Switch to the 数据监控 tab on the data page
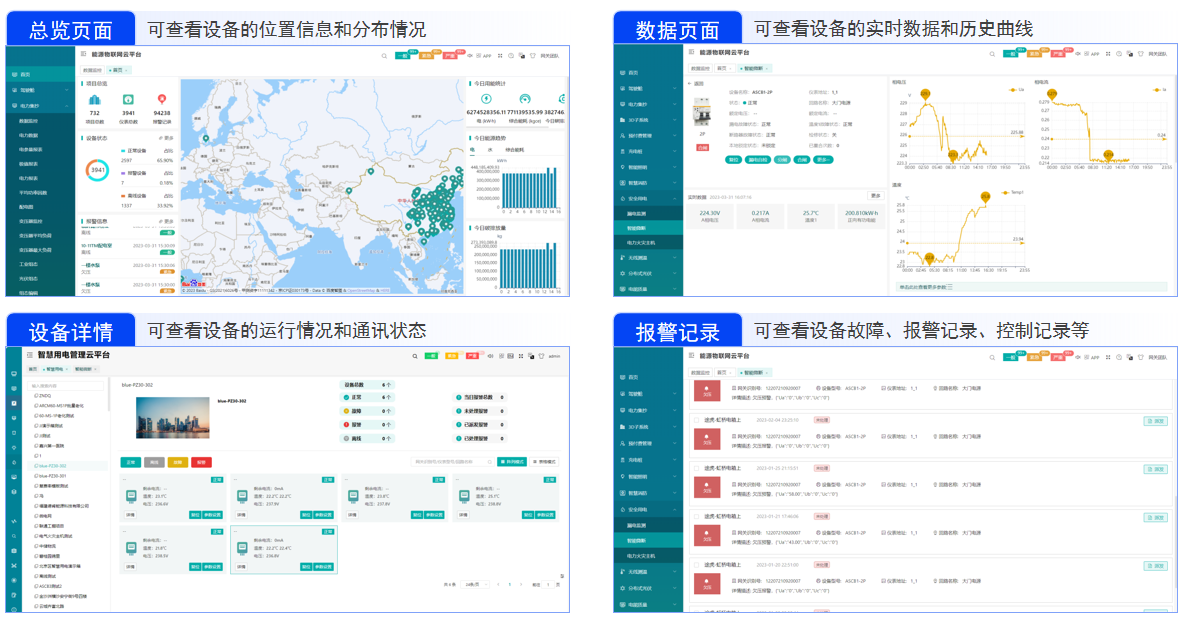The height and width of the screenshot is (619, 1185). tap(699, 67)
